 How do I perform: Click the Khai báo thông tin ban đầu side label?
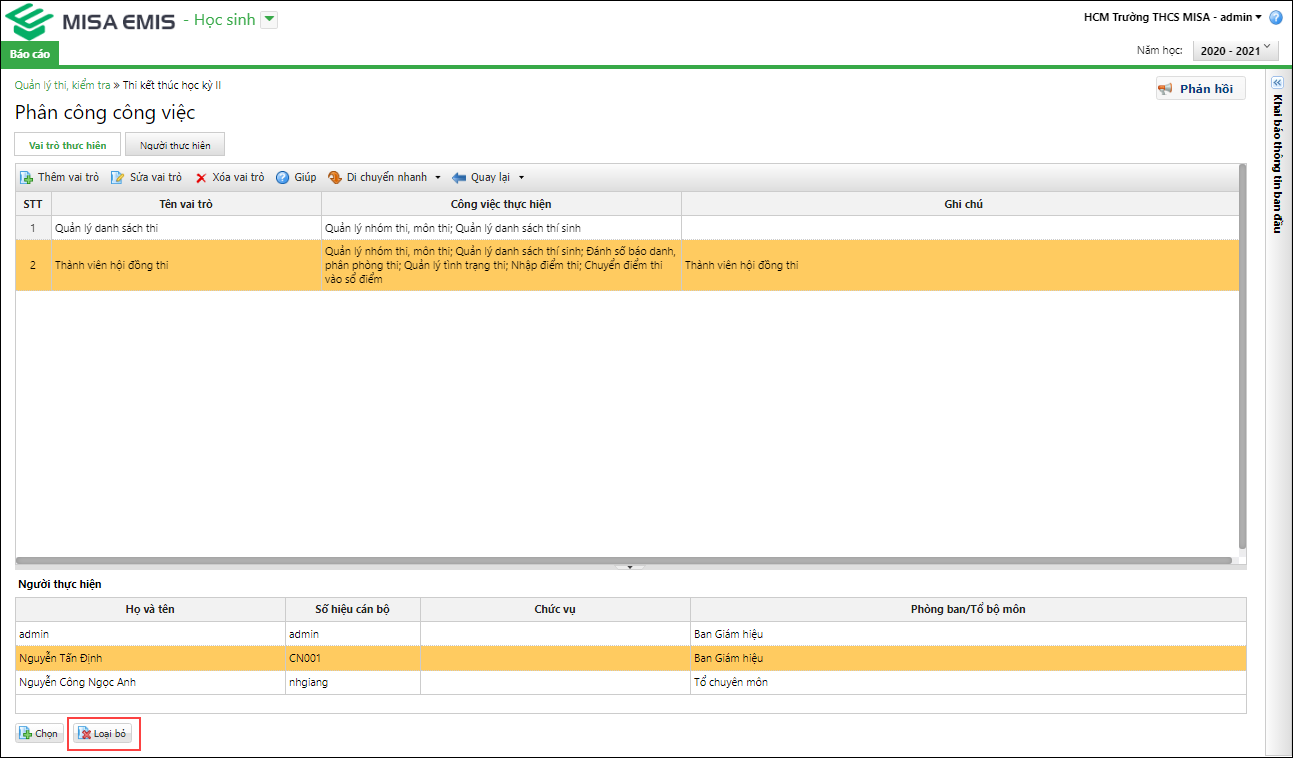click(1277, 163)
